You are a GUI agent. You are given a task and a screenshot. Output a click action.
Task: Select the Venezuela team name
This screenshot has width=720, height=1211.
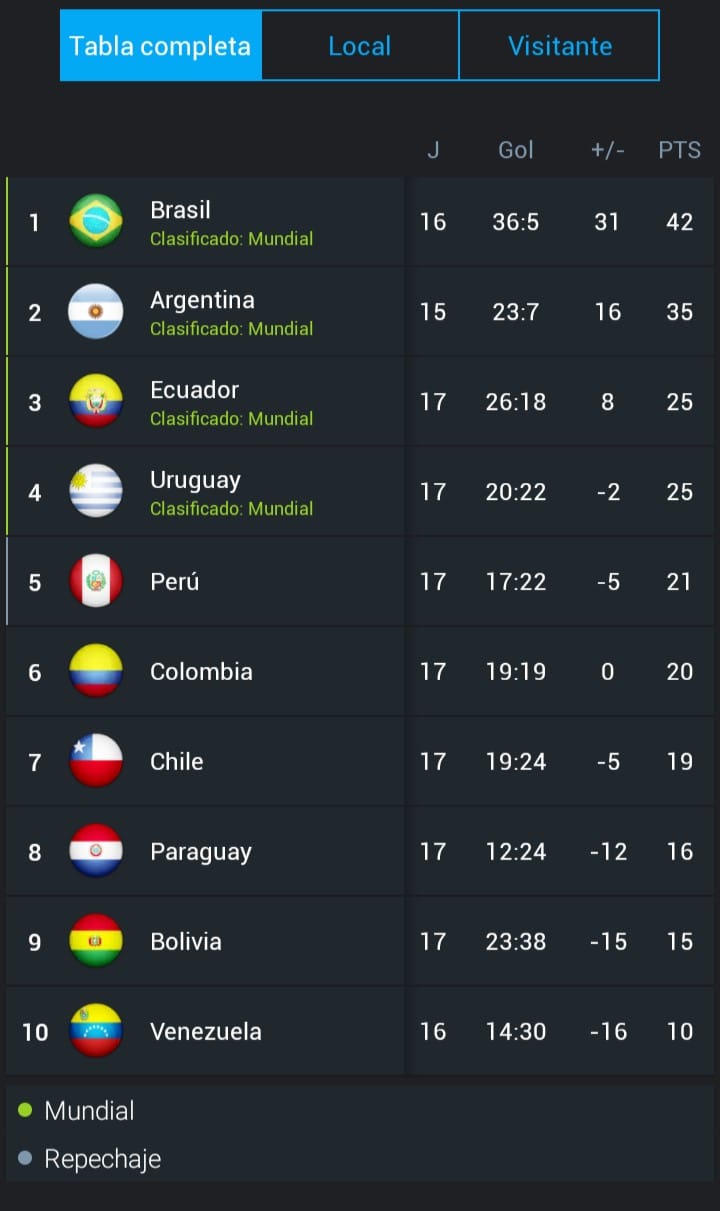point(205,1031)
